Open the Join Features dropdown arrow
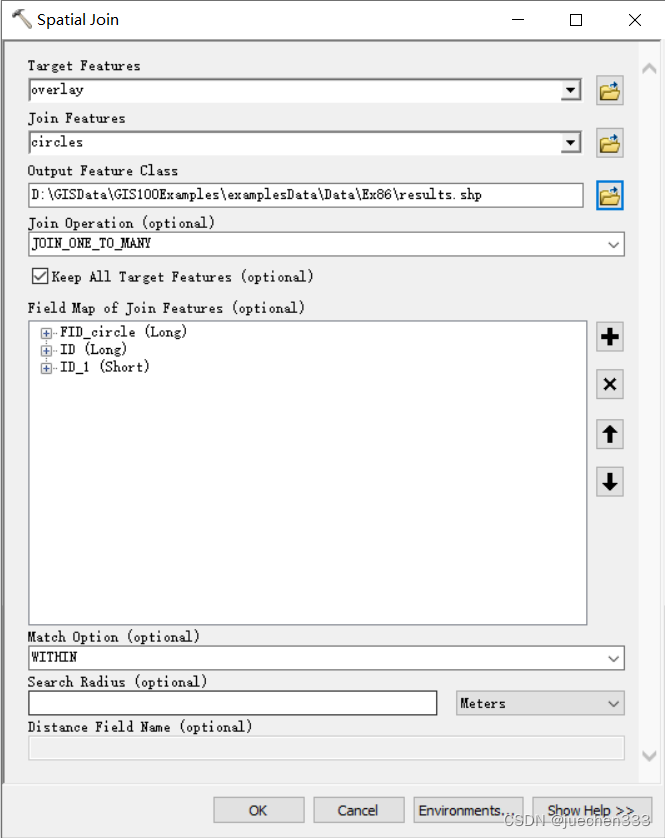 tap(571, 142)
